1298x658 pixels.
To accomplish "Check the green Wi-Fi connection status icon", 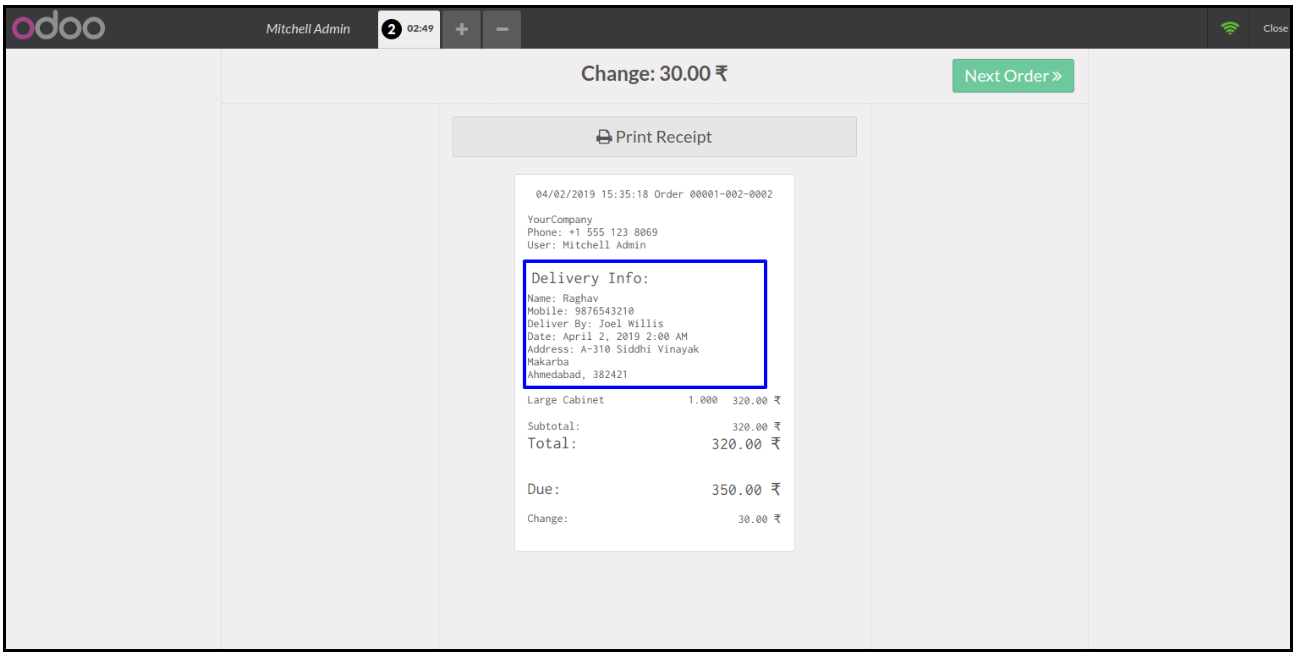I will coord(1229,28).
